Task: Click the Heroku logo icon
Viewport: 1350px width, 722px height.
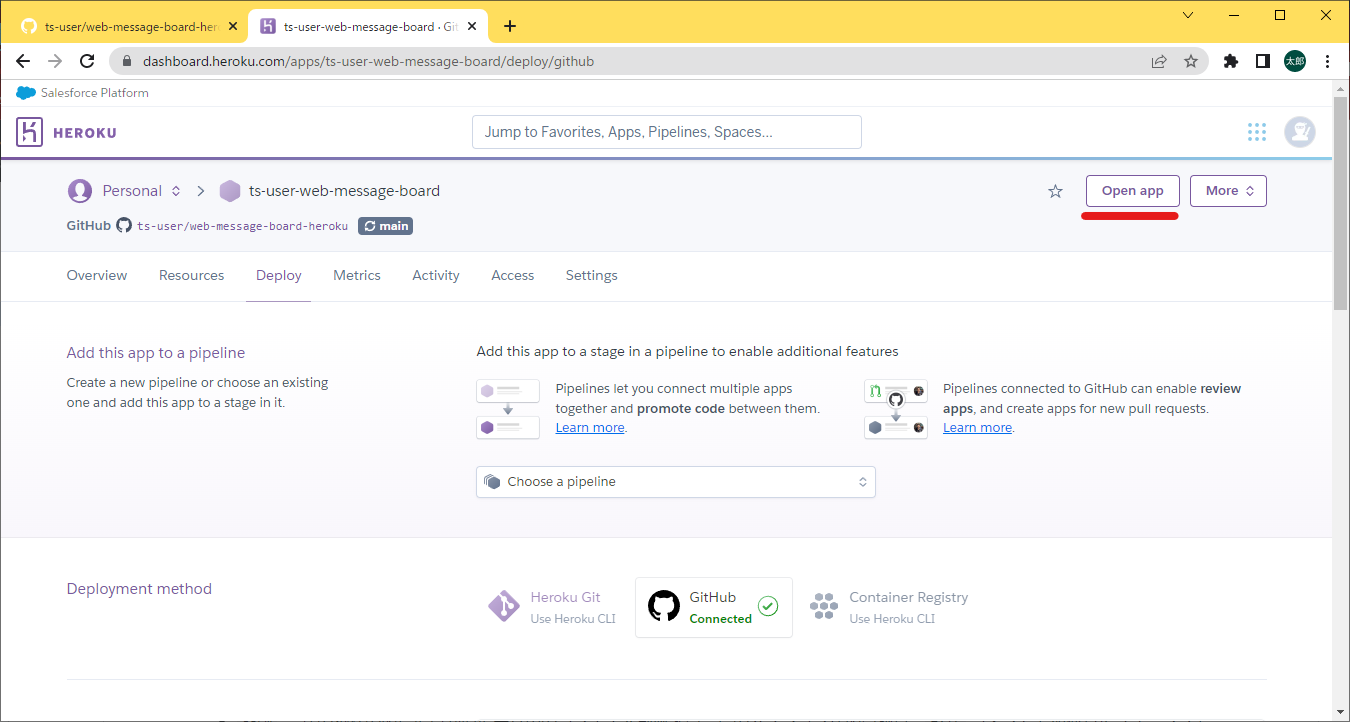Action: 30,132
